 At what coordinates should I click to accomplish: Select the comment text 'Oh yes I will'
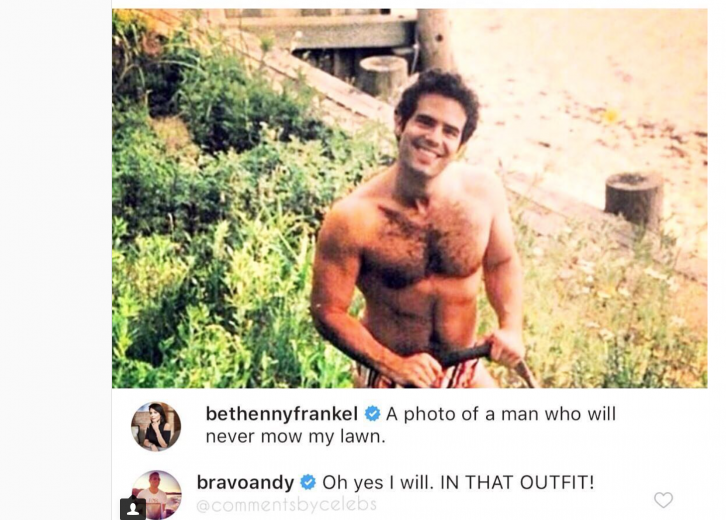click(378, 482)
